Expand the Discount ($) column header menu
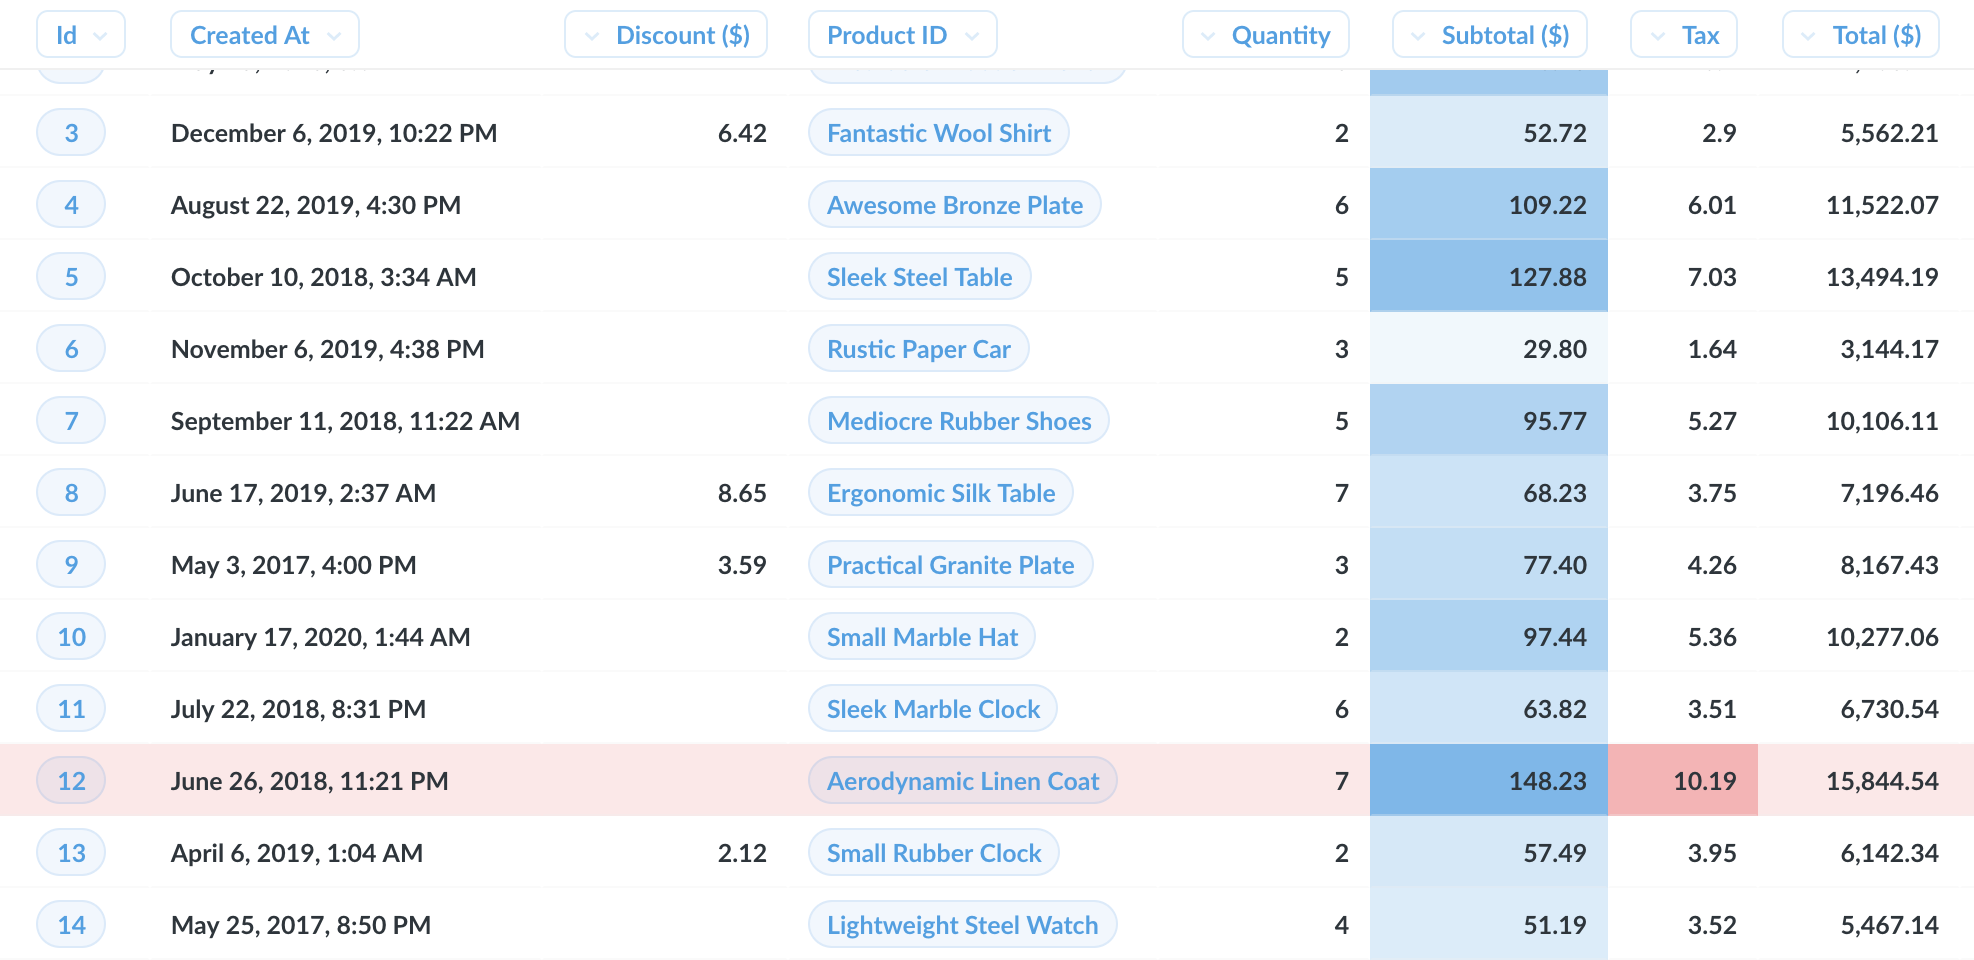1974x960 pixels. (666, 35)
